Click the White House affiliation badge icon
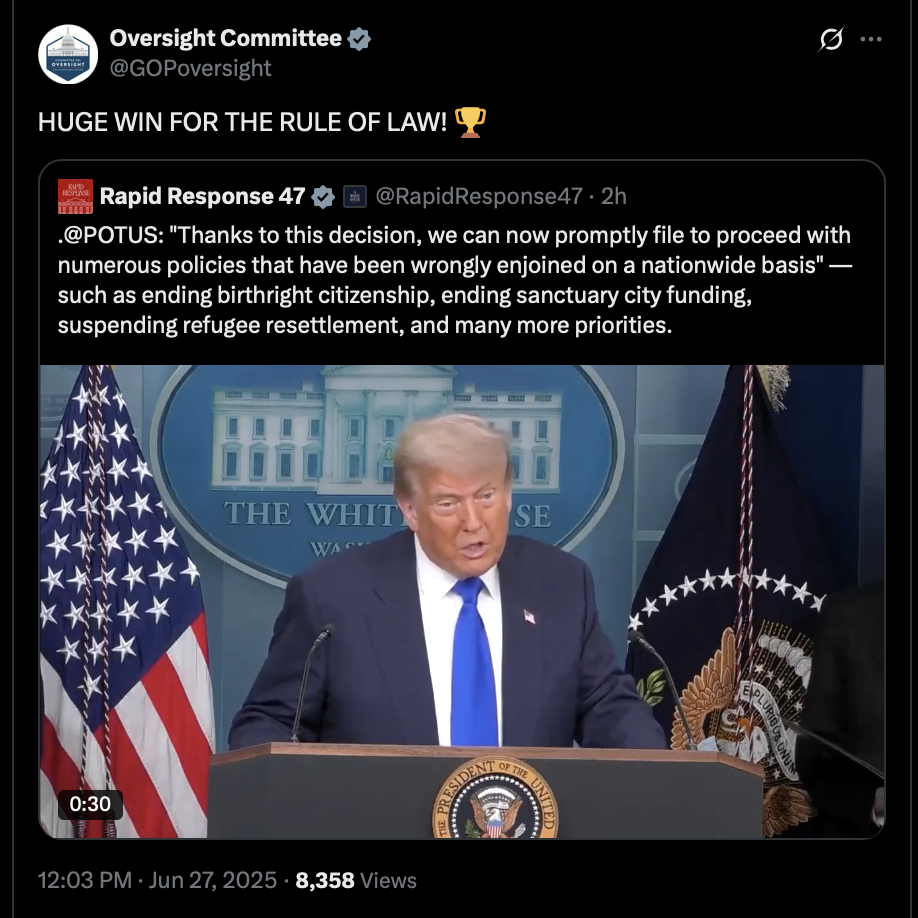 click(x=354, y=197)
